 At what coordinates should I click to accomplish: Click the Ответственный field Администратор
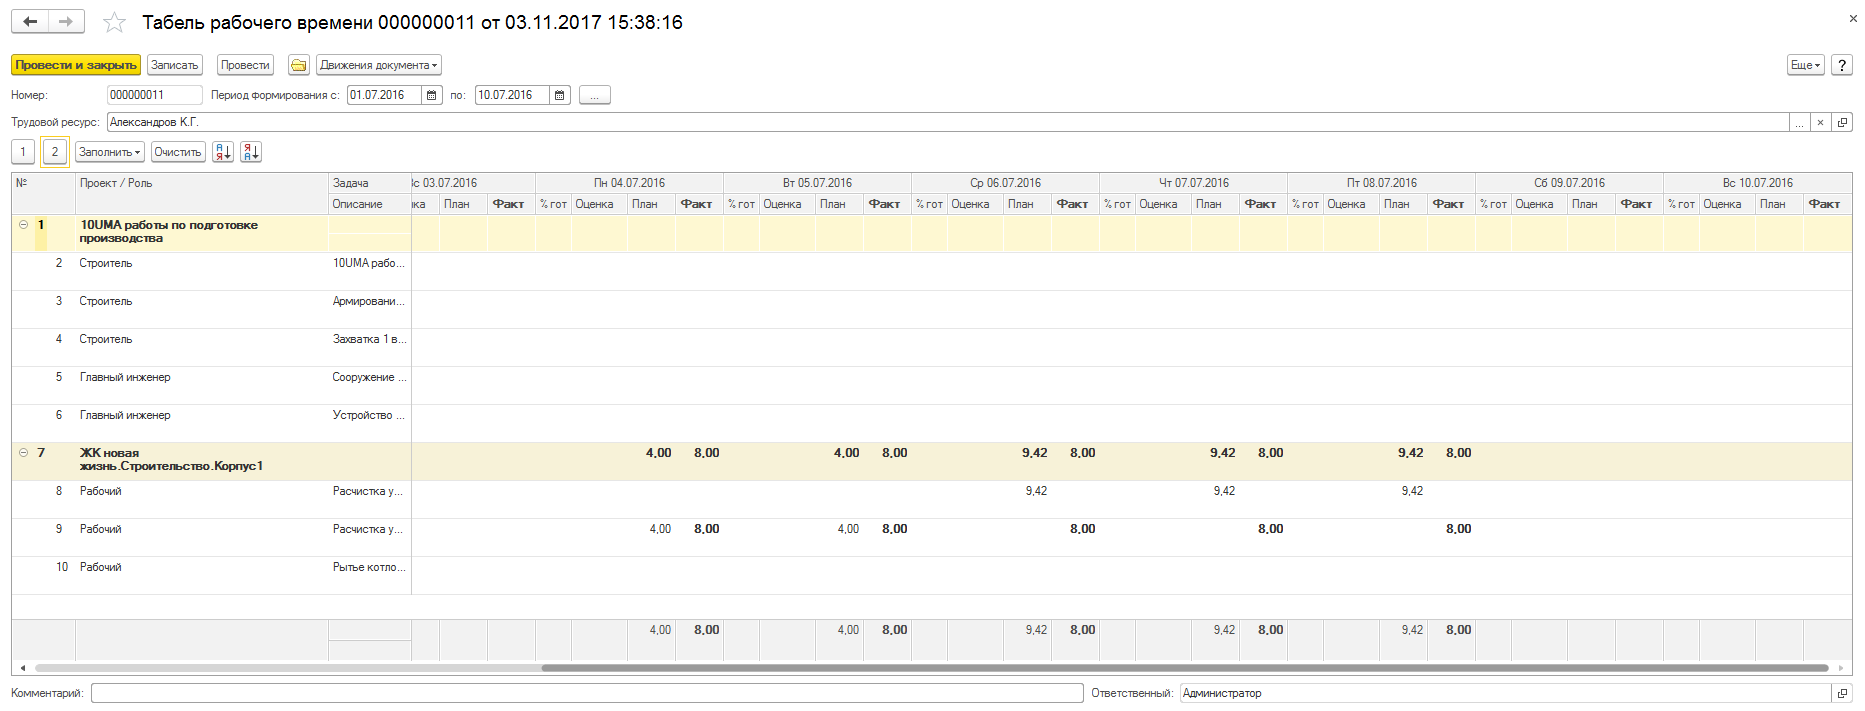(x=1505, y=693)
